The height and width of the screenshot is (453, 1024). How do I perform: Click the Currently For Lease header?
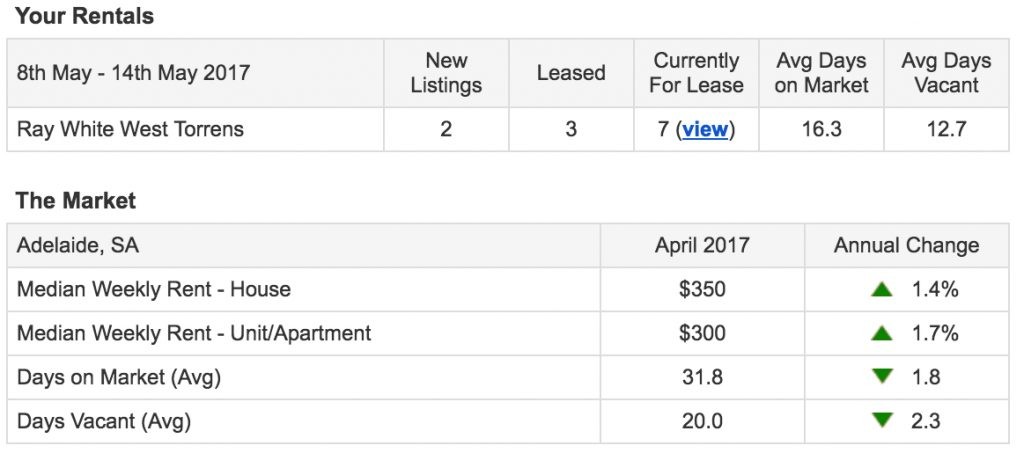coord(696,73)
